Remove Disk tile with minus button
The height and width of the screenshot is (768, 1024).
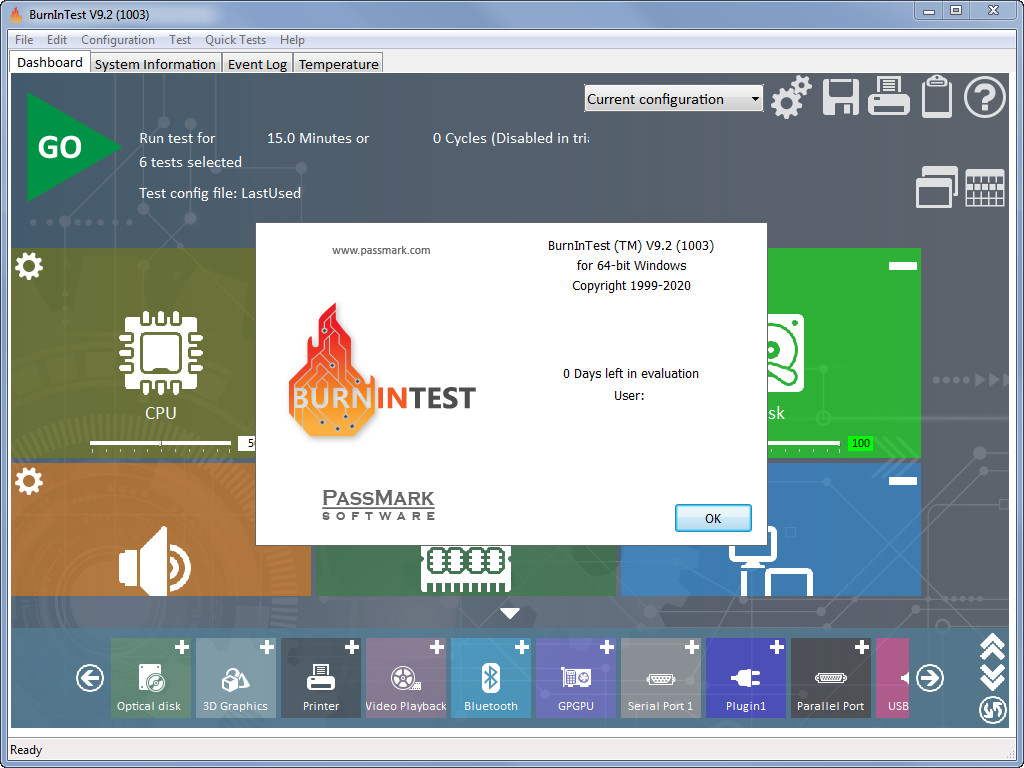(903, 266)
